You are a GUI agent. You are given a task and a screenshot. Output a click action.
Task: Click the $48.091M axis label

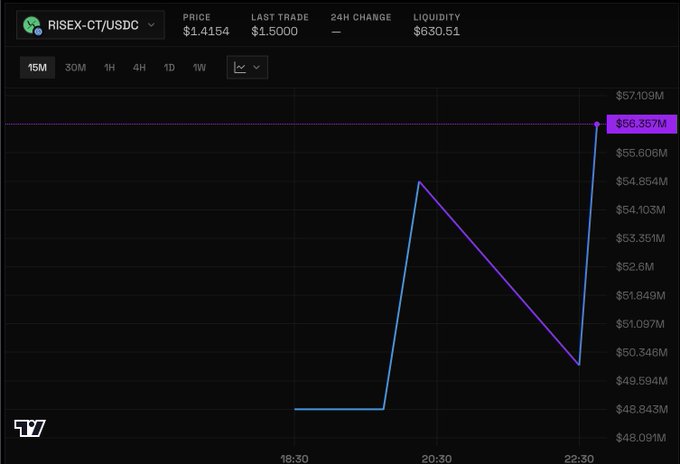pyautogui.click(x=641, y=438)
